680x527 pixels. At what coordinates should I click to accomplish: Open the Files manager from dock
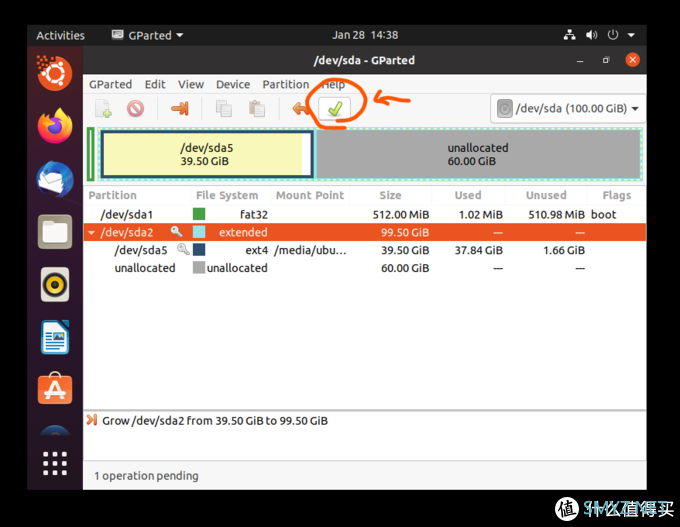[55, 232]
